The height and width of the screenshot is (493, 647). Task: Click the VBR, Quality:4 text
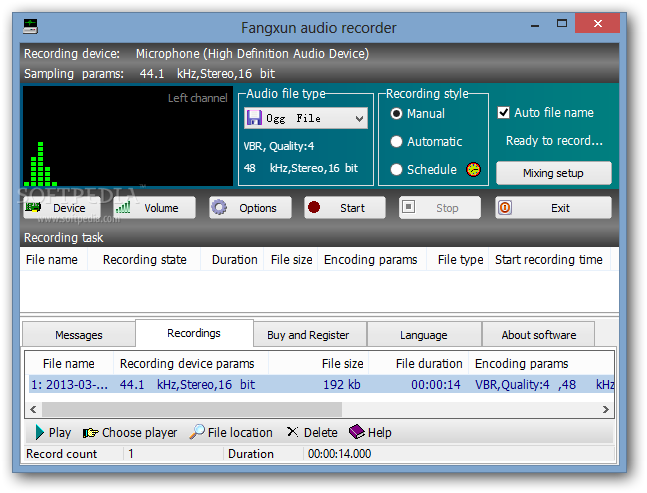click(x=279, y=146)
